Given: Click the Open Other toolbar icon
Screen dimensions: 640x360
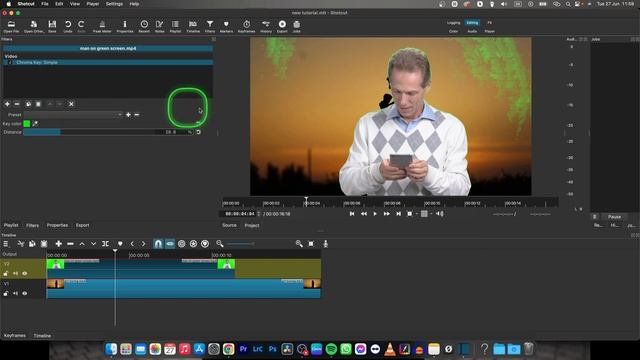Looking at the screenshot, I should coord(33,27).
